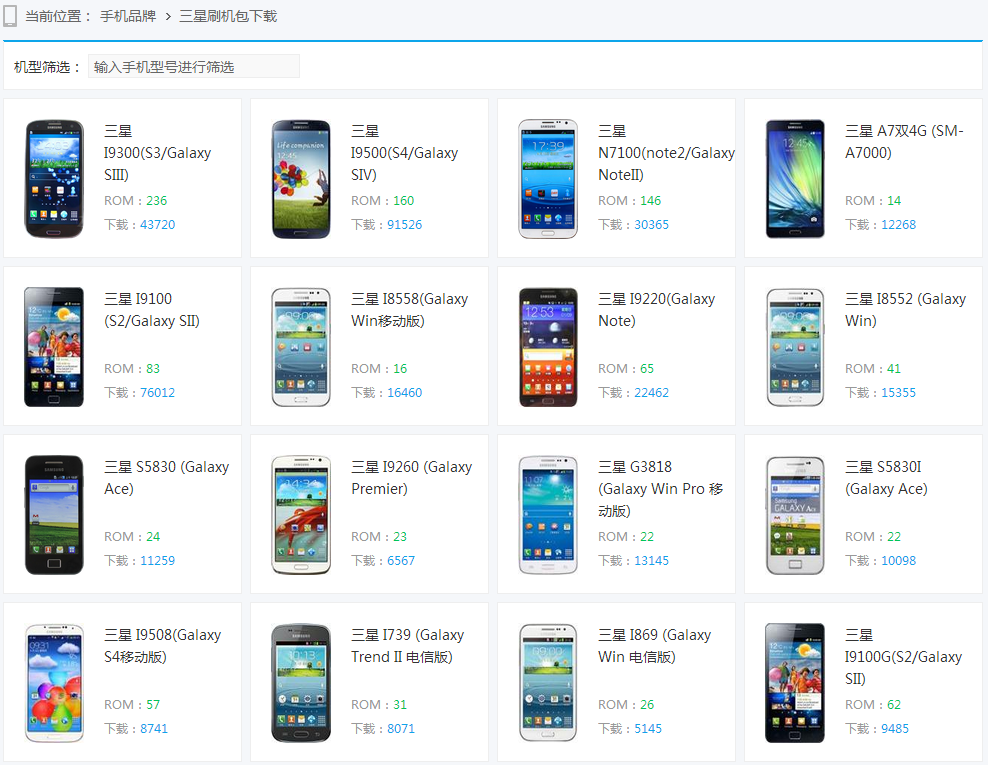Open the 三星 I739 Galaxy Trend II image
988x765 pixels.
click(x=301, y=684)
